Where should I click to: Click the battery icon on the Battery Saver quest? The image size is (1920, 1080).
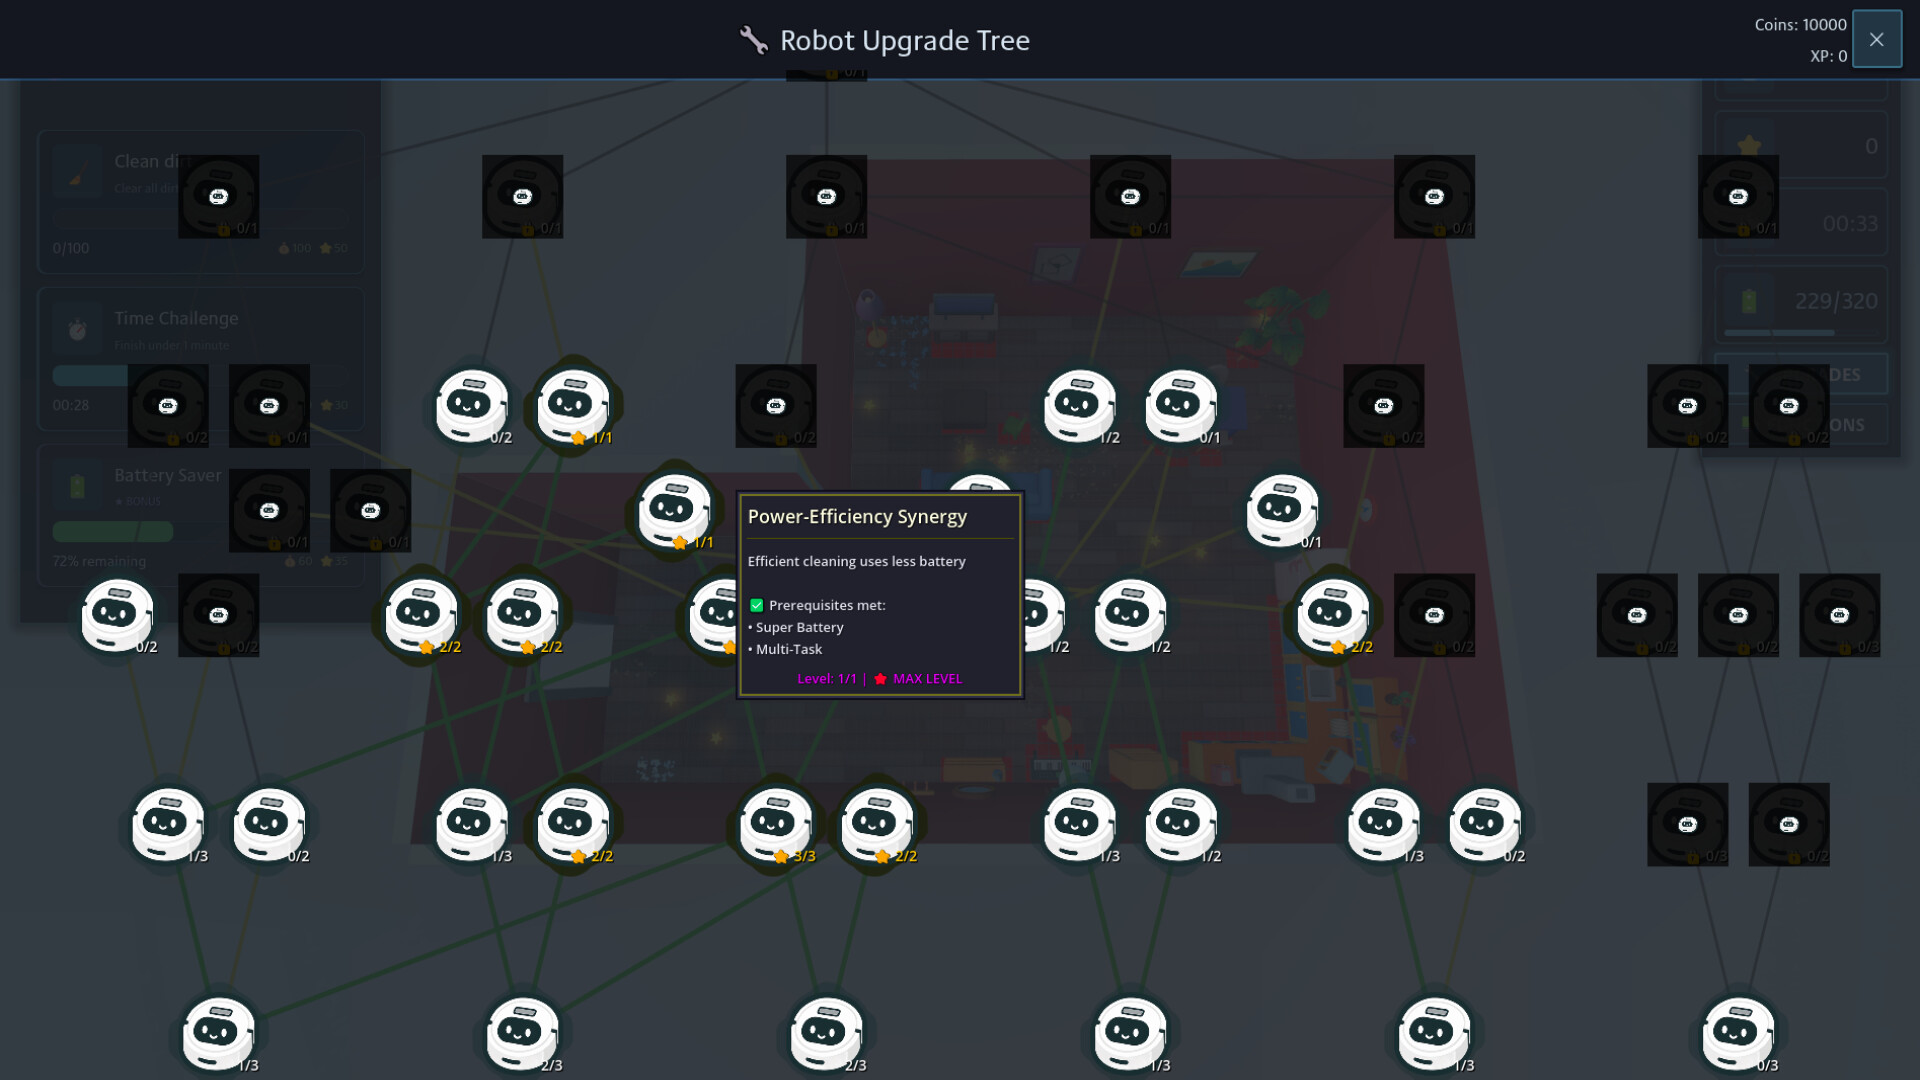[x=78, y=485]
